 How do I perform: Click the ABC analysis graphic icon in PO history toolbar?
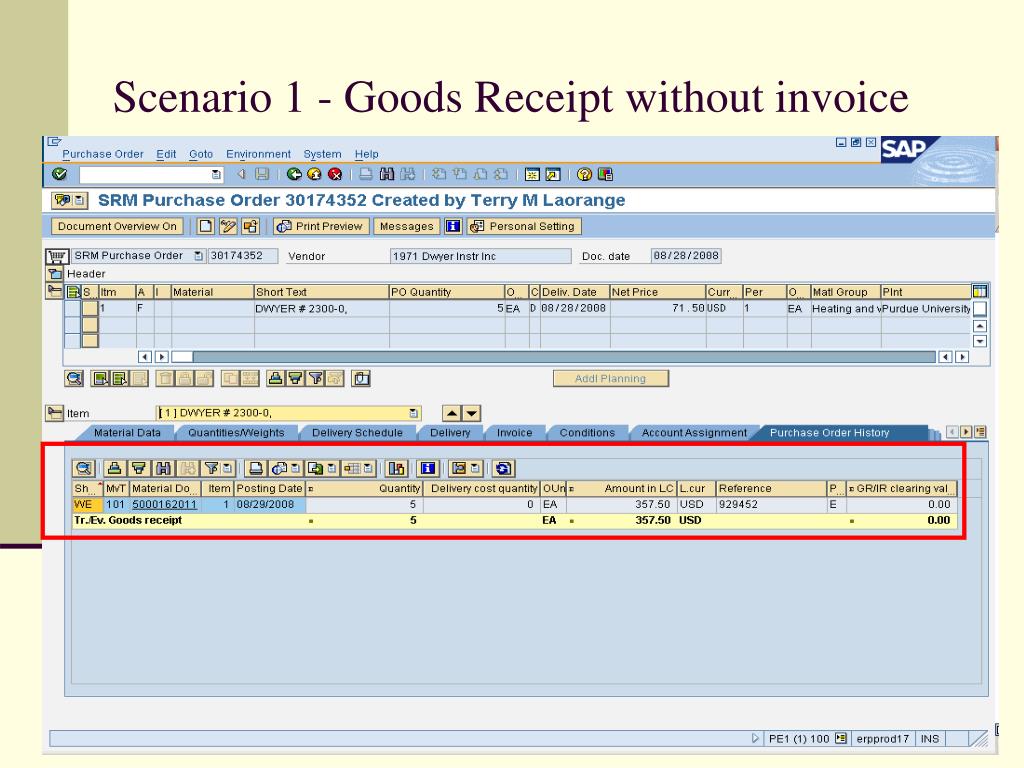396,468
